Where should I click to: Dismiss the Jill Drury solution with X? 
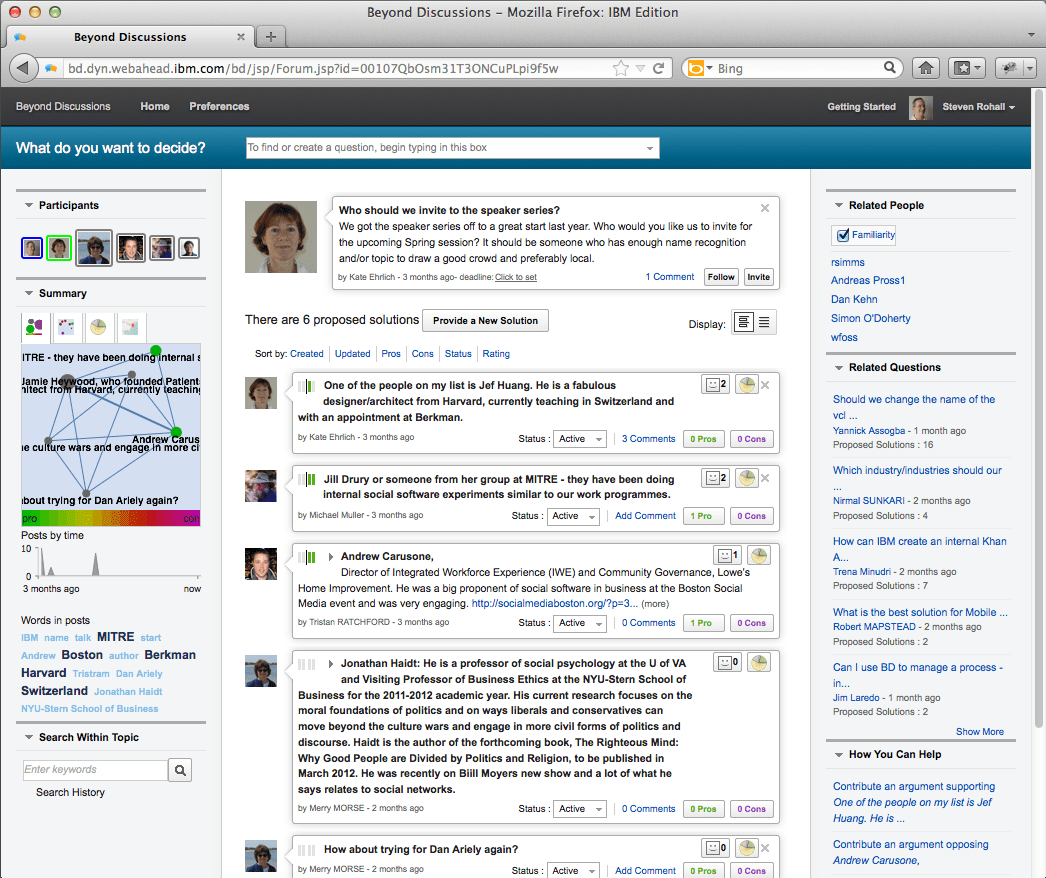point(765,478)
